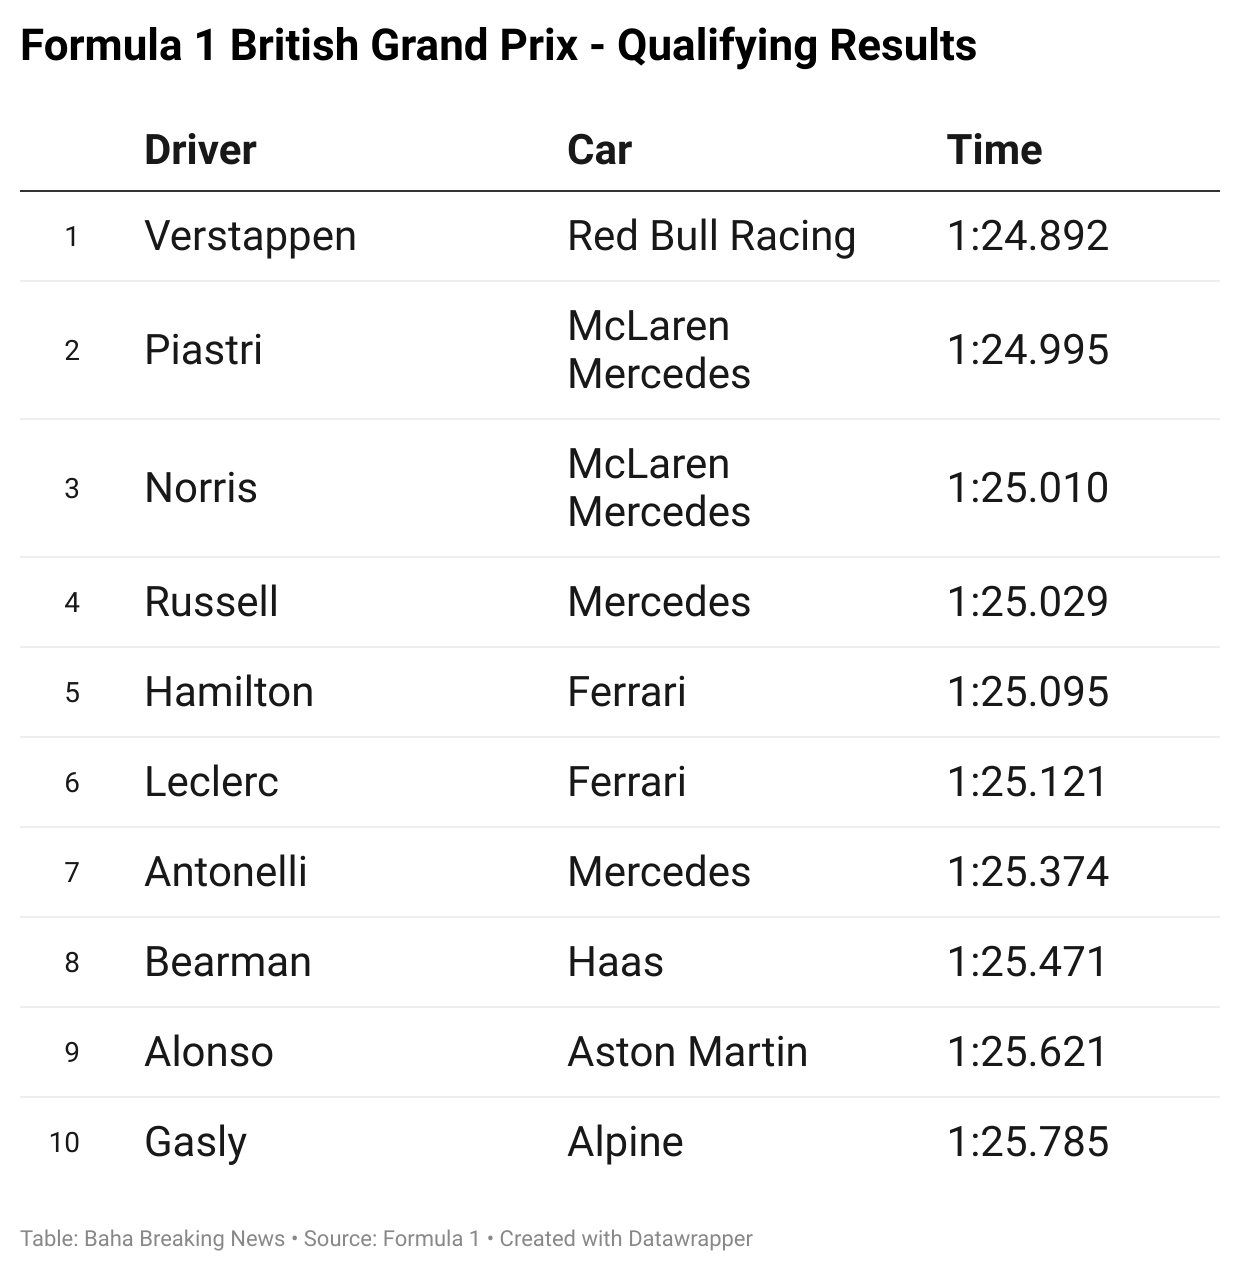Click the "Created with Datawrapper" footer text
This screenshot has width=1240, height=1272.
click(x=626, y=1238)
